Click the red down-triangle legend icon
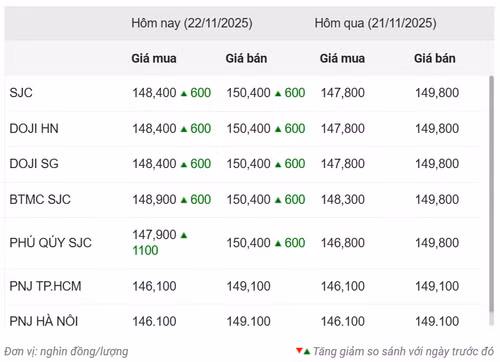 [299, 350]
